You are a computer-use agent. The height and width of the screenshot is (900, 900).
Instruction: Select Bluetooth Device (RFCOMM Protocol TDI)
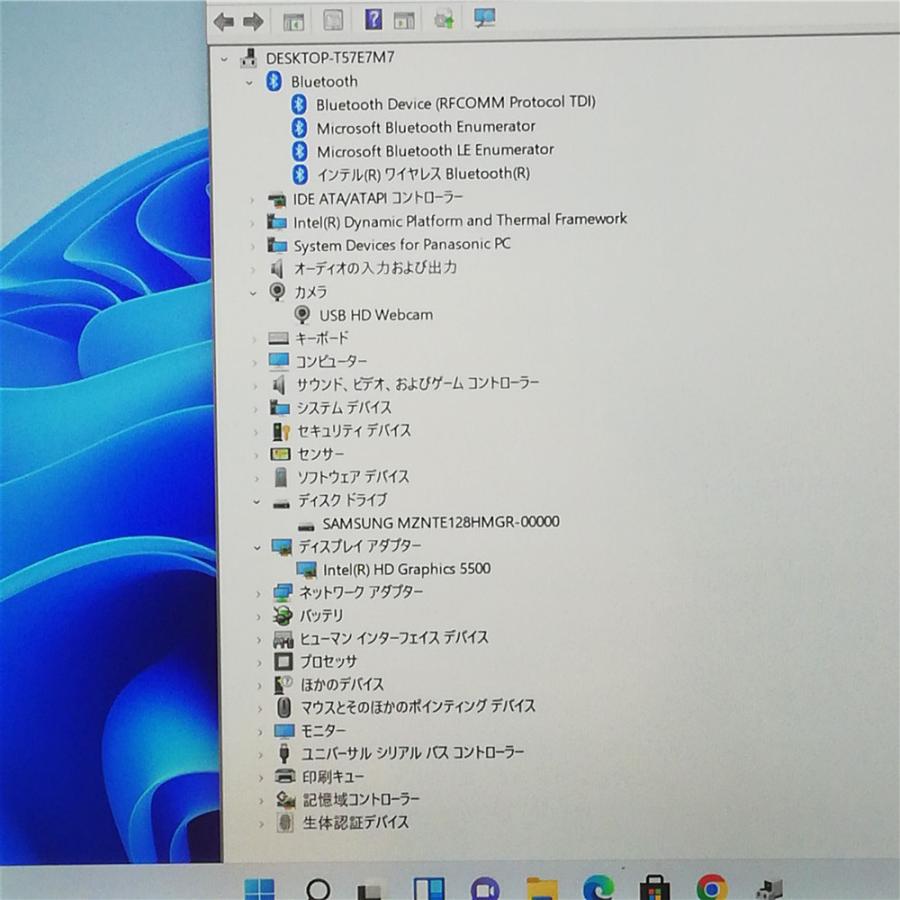456,103
